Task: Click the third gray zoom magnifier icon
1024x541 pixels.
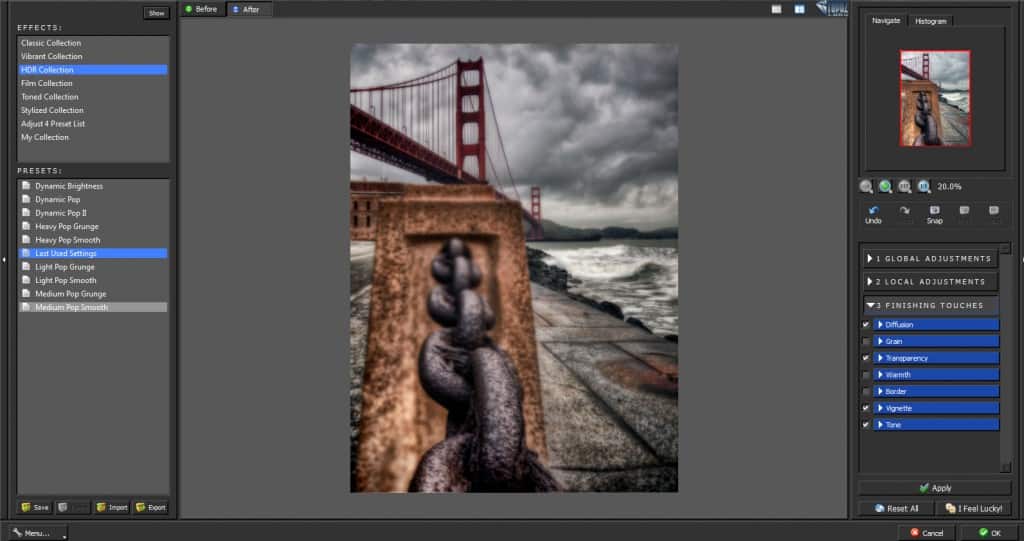Action: pyautogui.click(x=904, y=187)
